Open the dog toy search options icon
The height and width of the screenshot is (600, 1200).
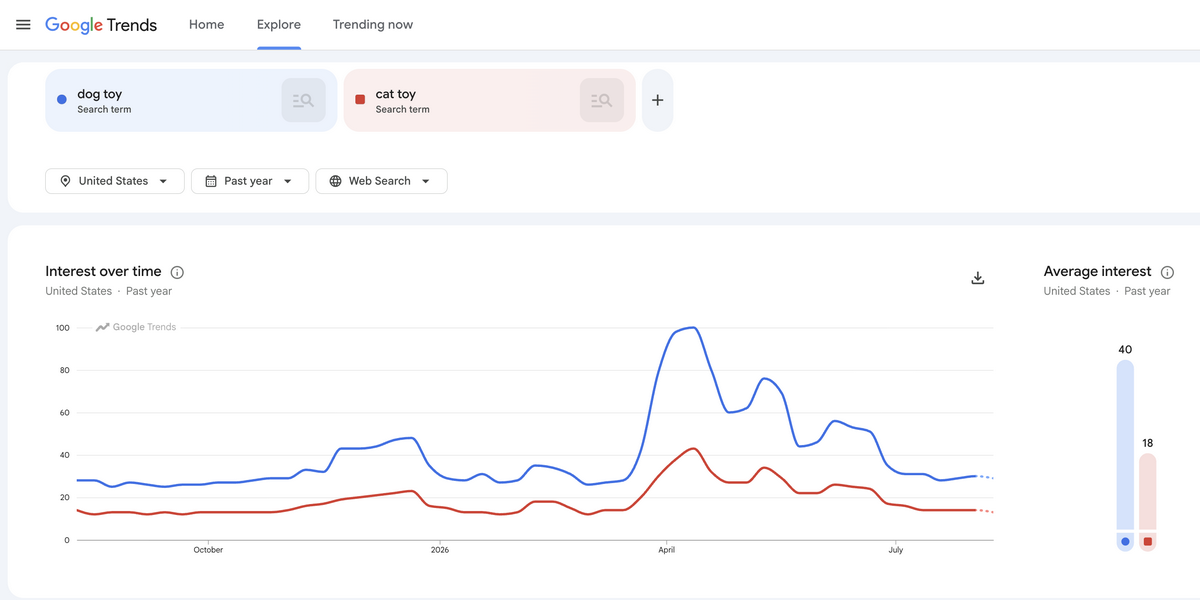click(303, 100)
